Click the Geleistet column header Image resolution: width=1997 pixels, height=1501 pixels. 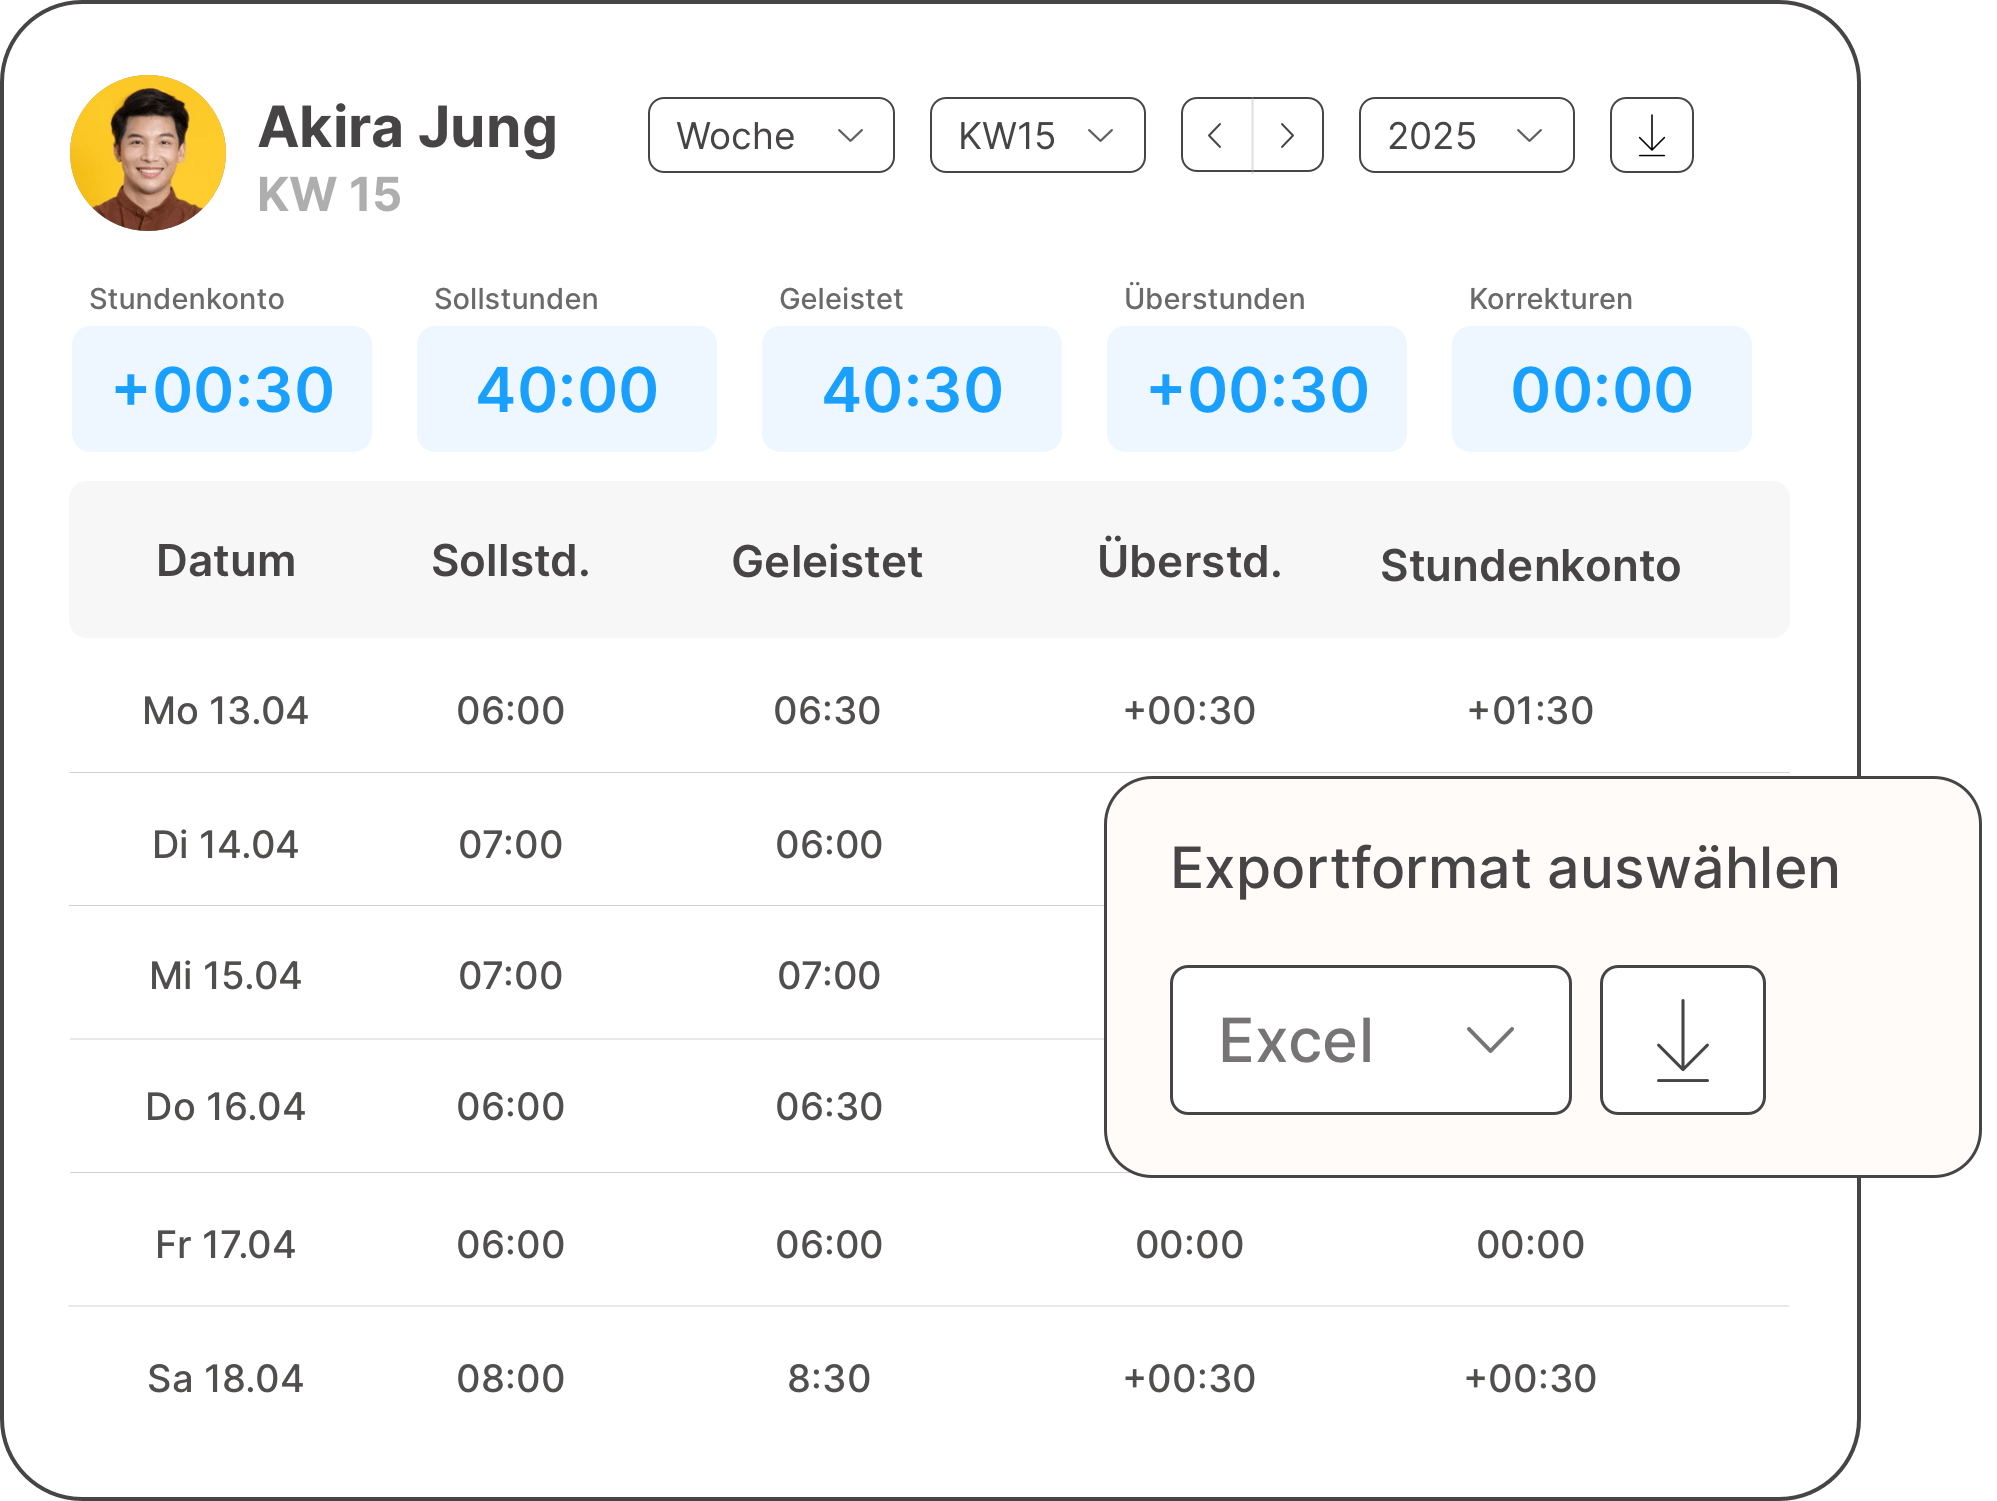(x=827, y=561)
